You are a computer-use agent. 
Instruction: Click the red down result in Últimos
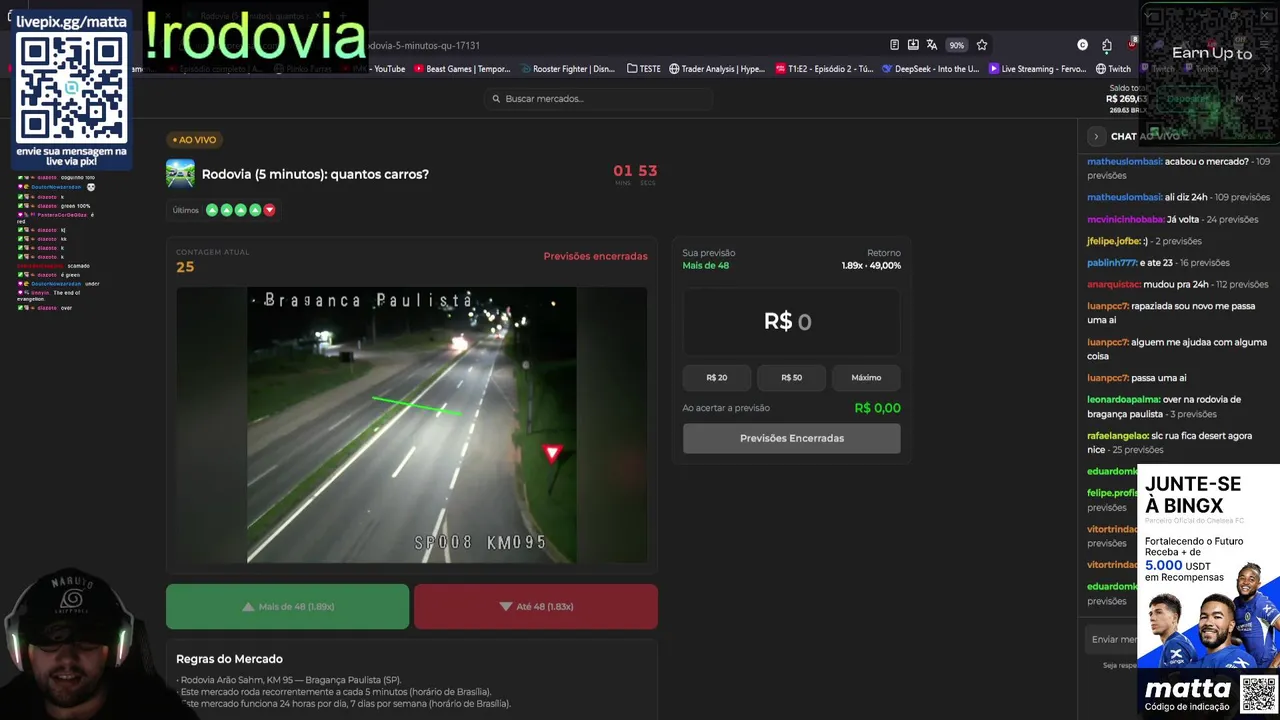pyautogui.click(x=269, y=210)
